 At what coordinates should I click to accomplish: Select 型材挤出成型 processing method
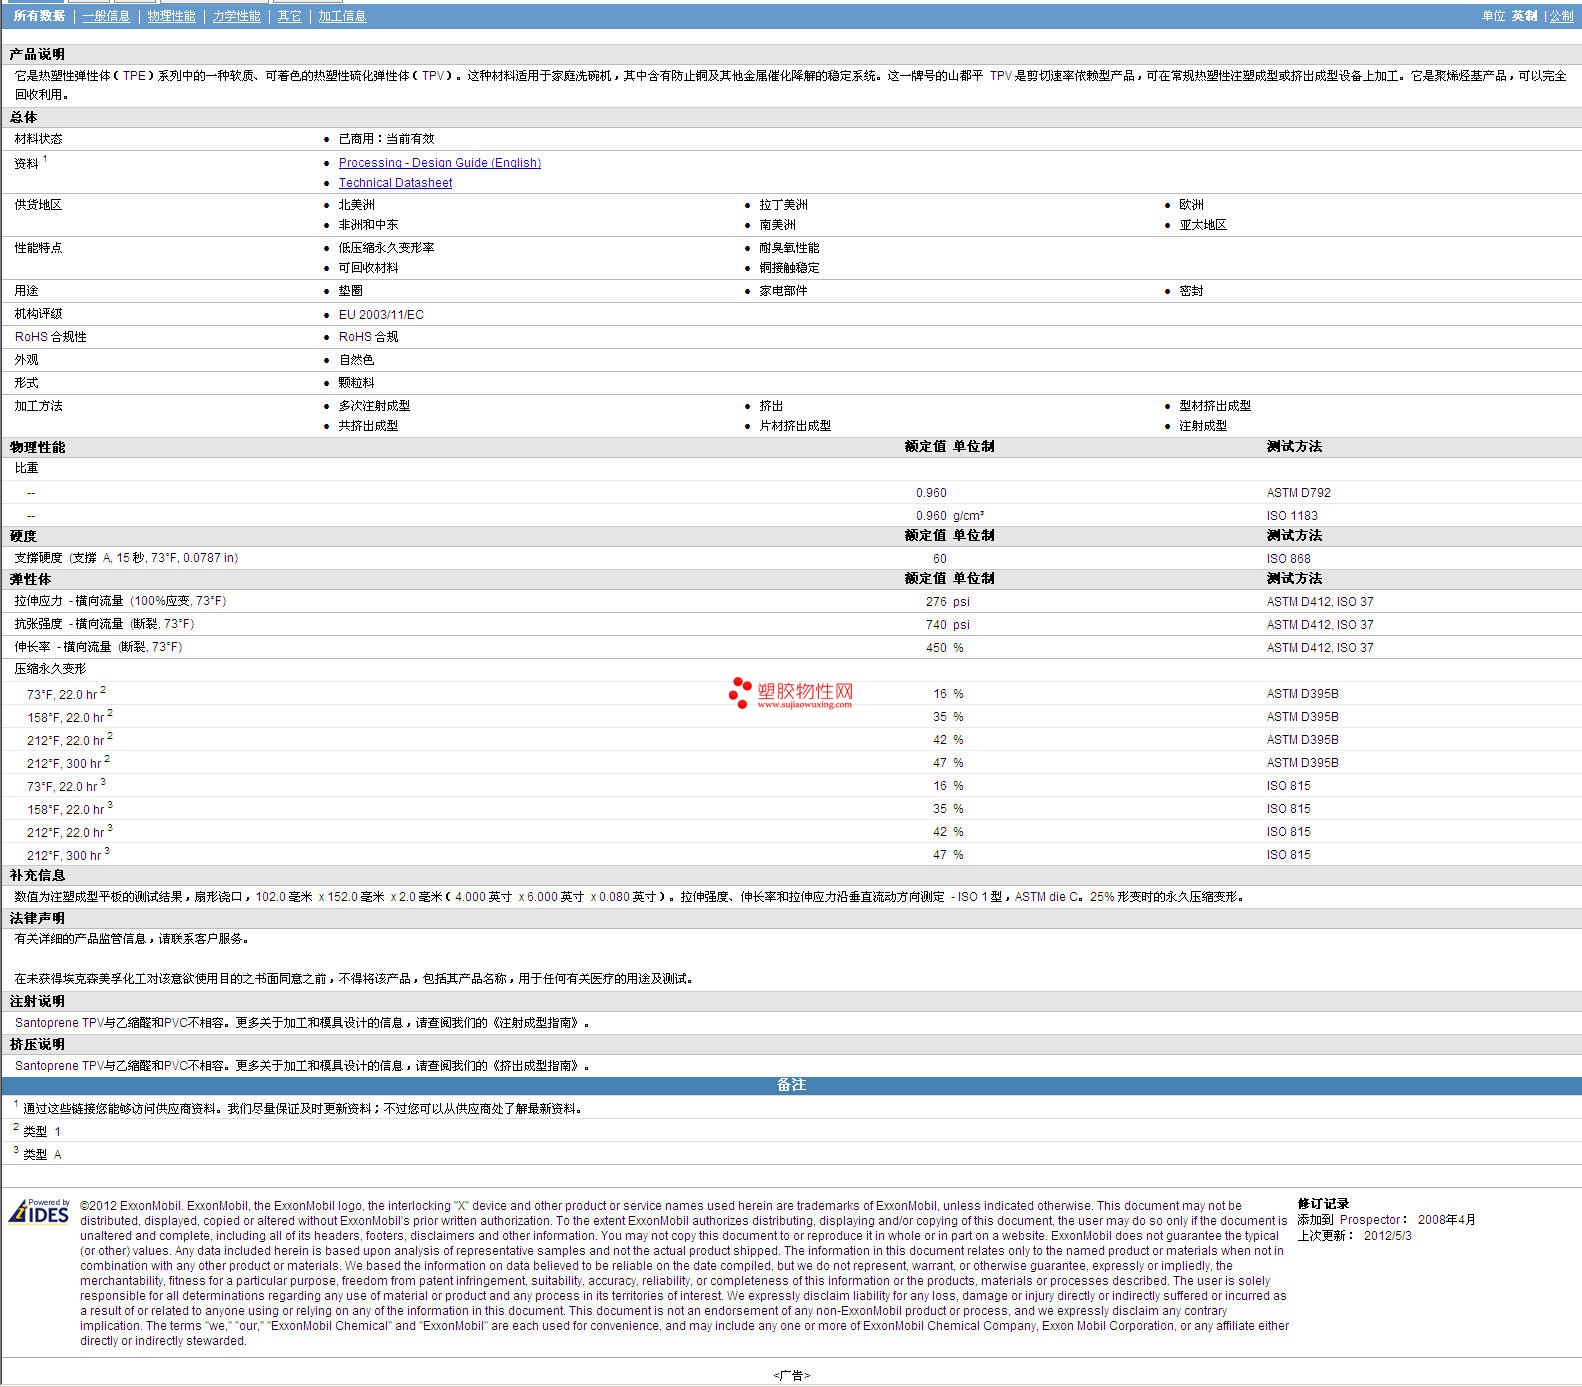click(x=1215, y=406)
